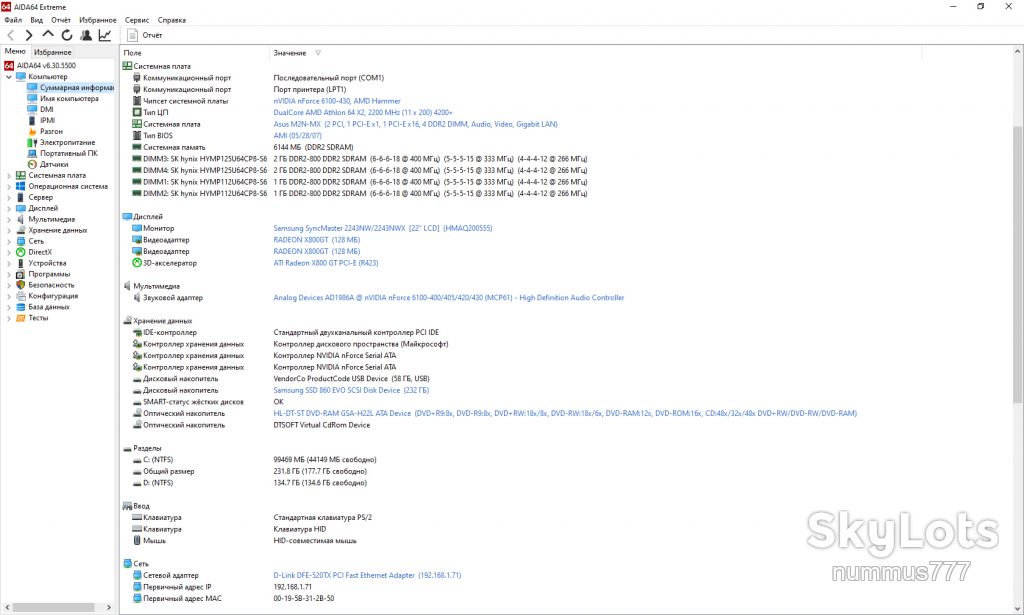This screenshot has width=1024, height=615.
Task: Expand the Тесты tree node
Action: pos(8,319)
